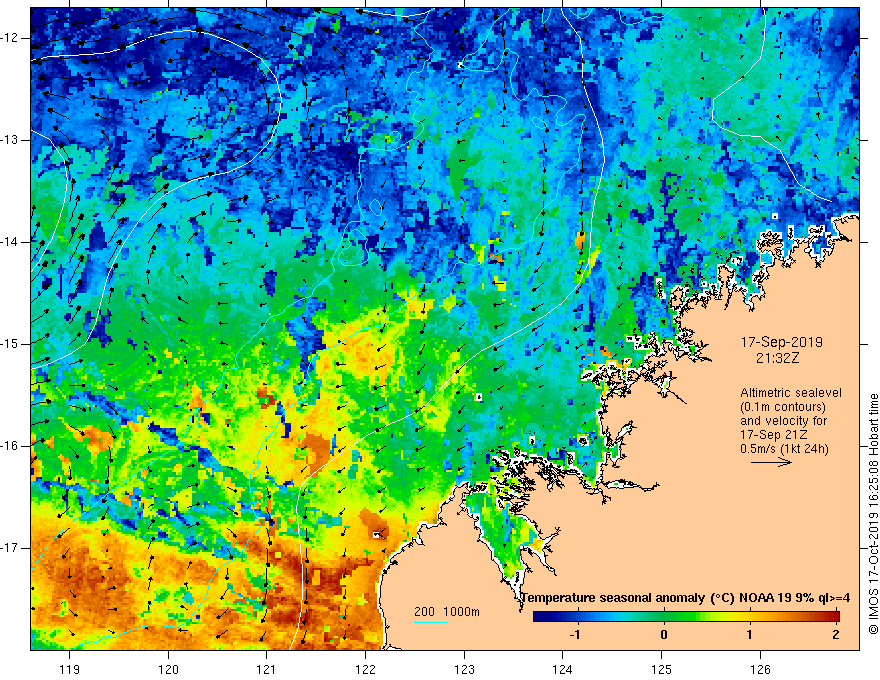Viewport: 880px width, 680px height.
Task: Click the IMOS copyright timestamp text
Action: (x=873, y=514)
